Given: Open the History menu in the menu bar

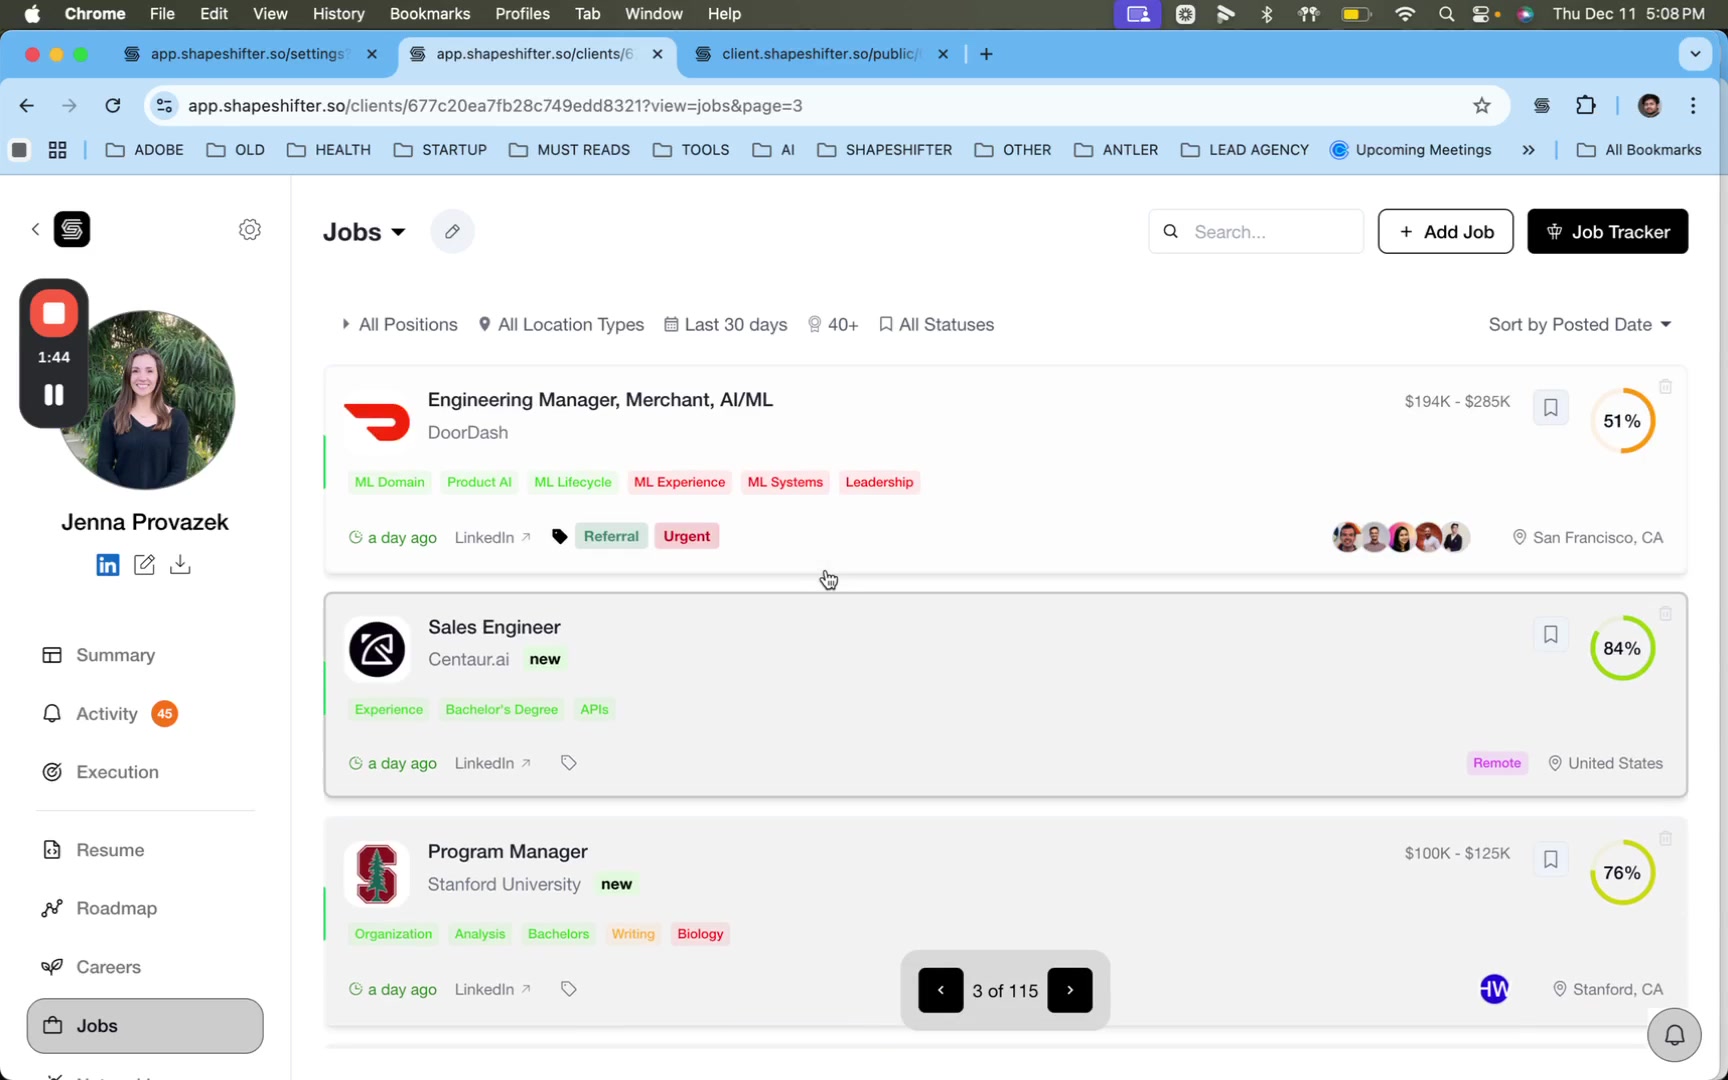Looking at the screenshot, I should click(338, 14).
